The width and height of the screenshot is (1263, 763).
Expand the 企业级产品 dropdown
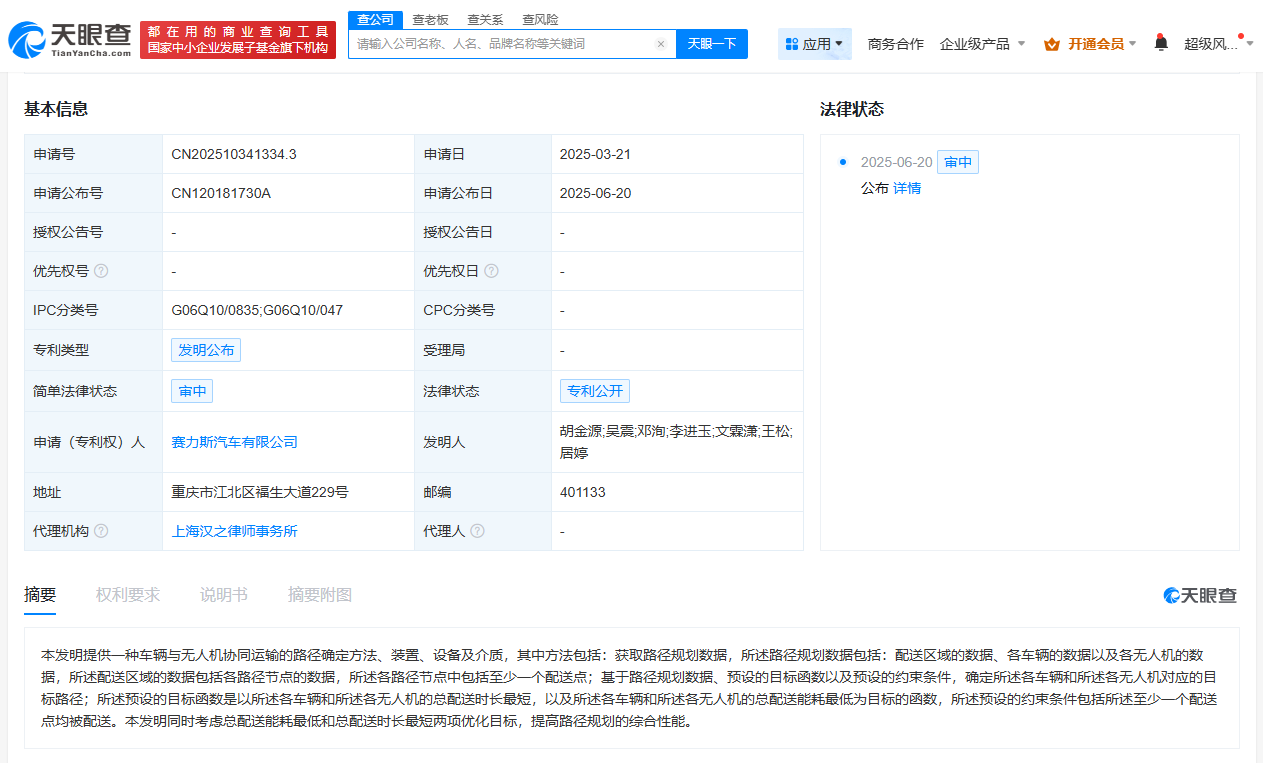click(x=982, y=44)
